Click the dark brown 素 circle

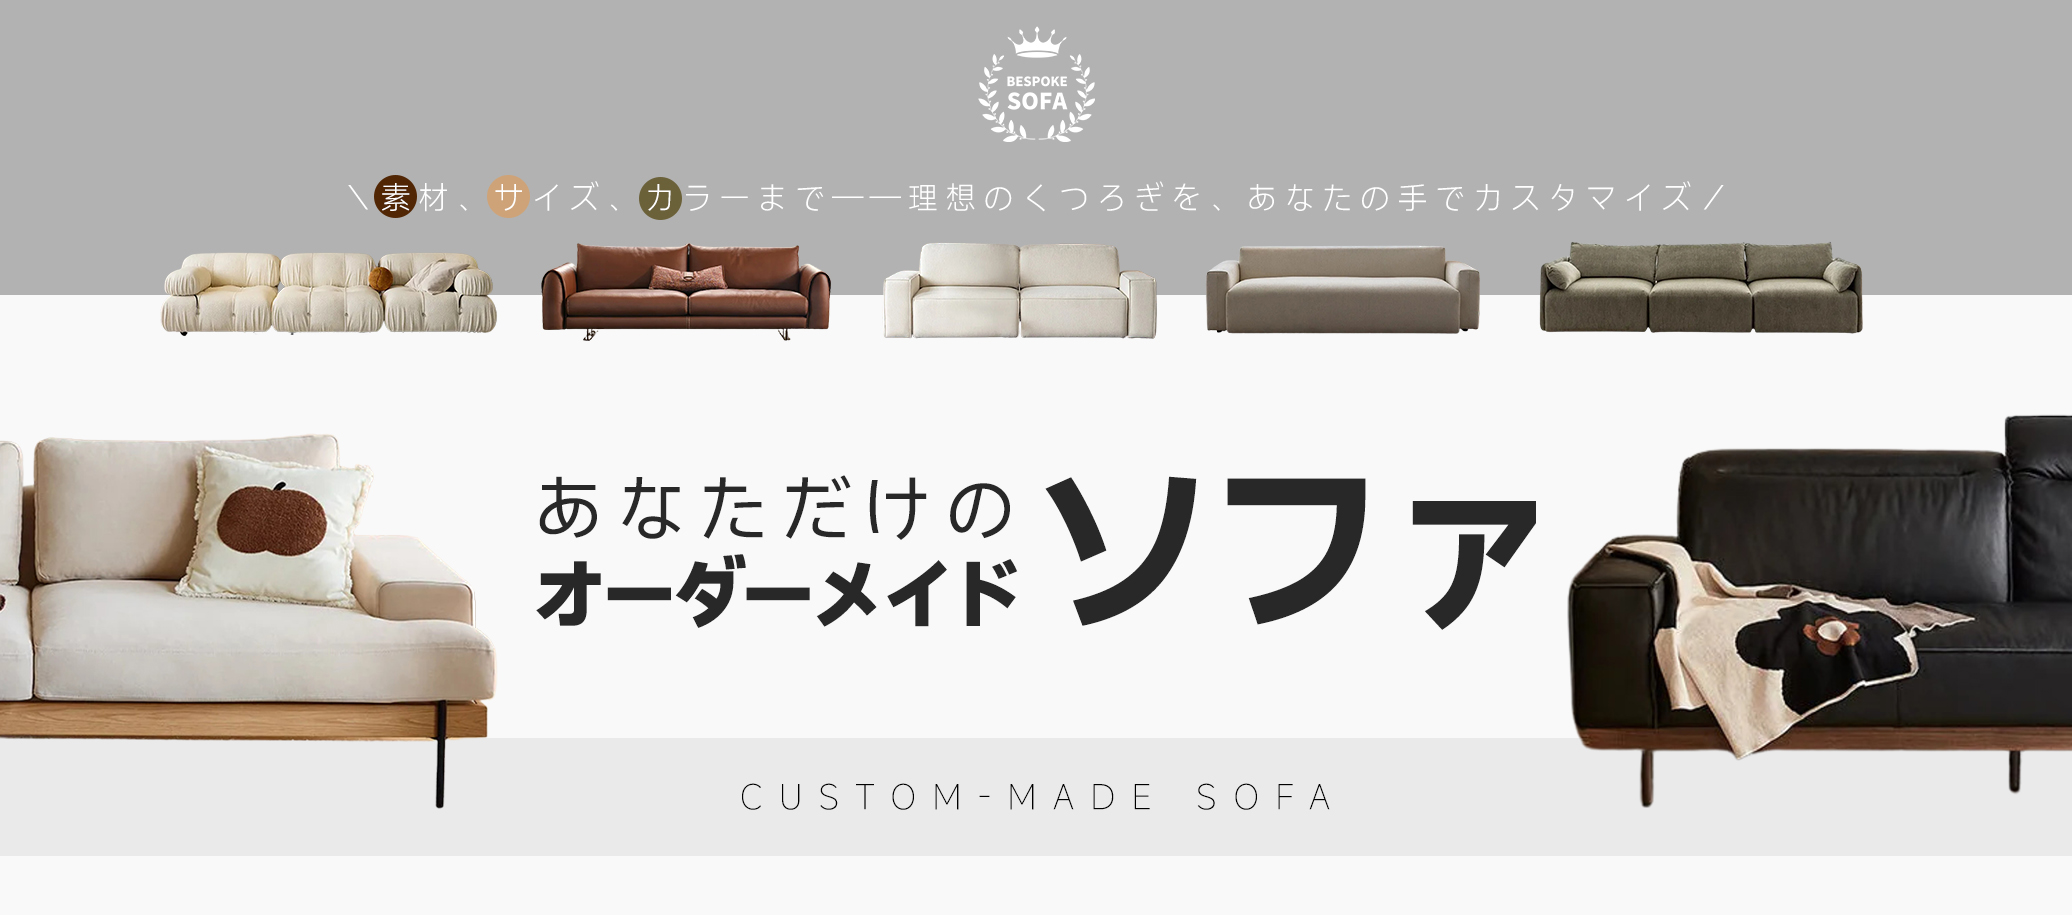pyautogui.click(x=395, y=197)
